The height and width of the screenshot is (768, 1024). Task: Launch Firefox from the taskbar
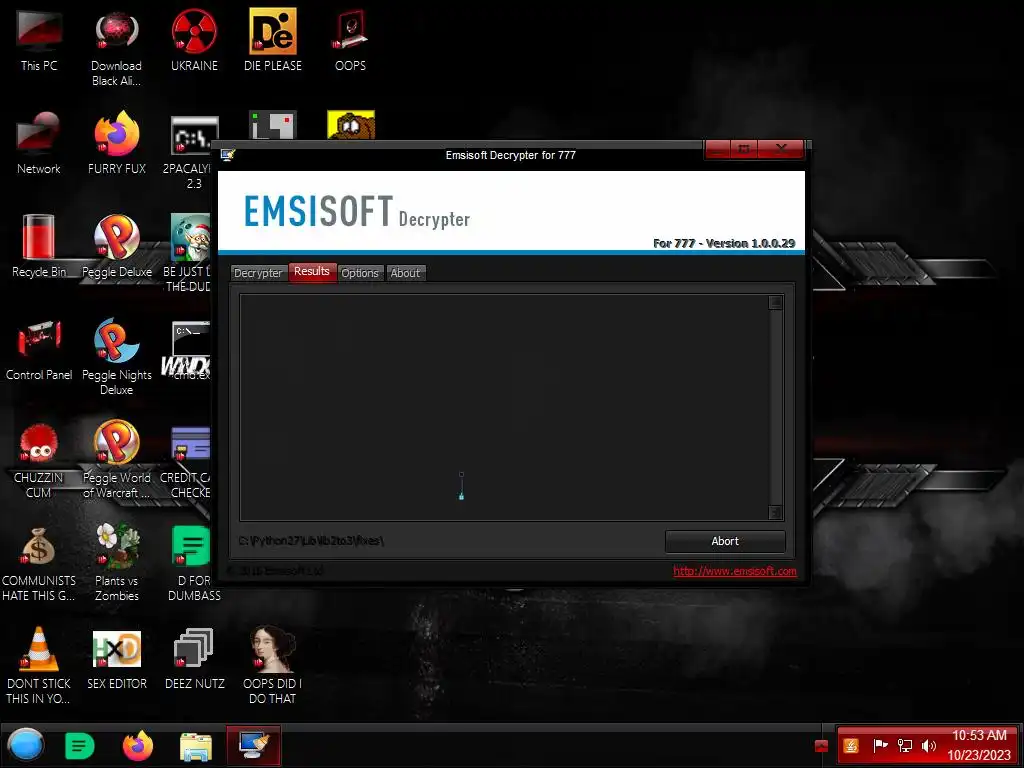tap(138, 746)
